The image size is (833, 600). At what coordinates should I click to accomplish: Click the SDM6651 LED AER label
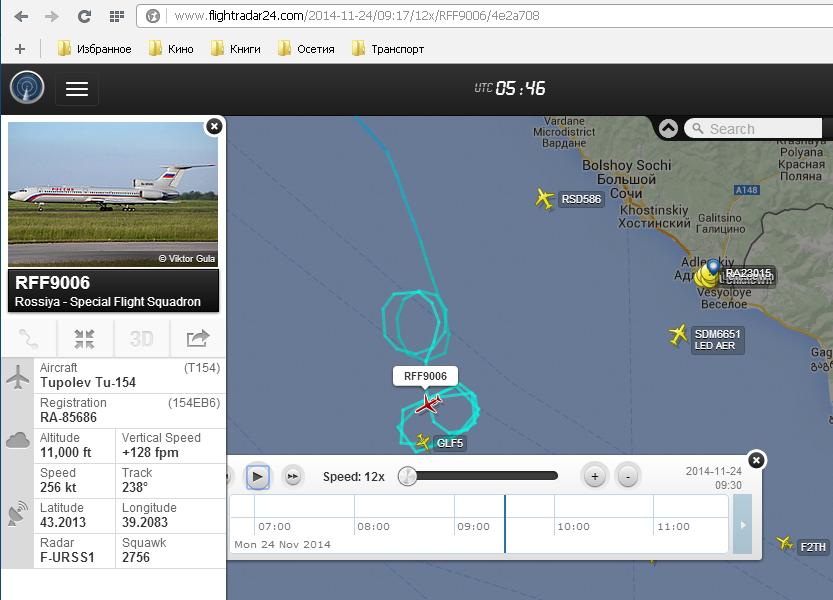[x=717, y=340]
